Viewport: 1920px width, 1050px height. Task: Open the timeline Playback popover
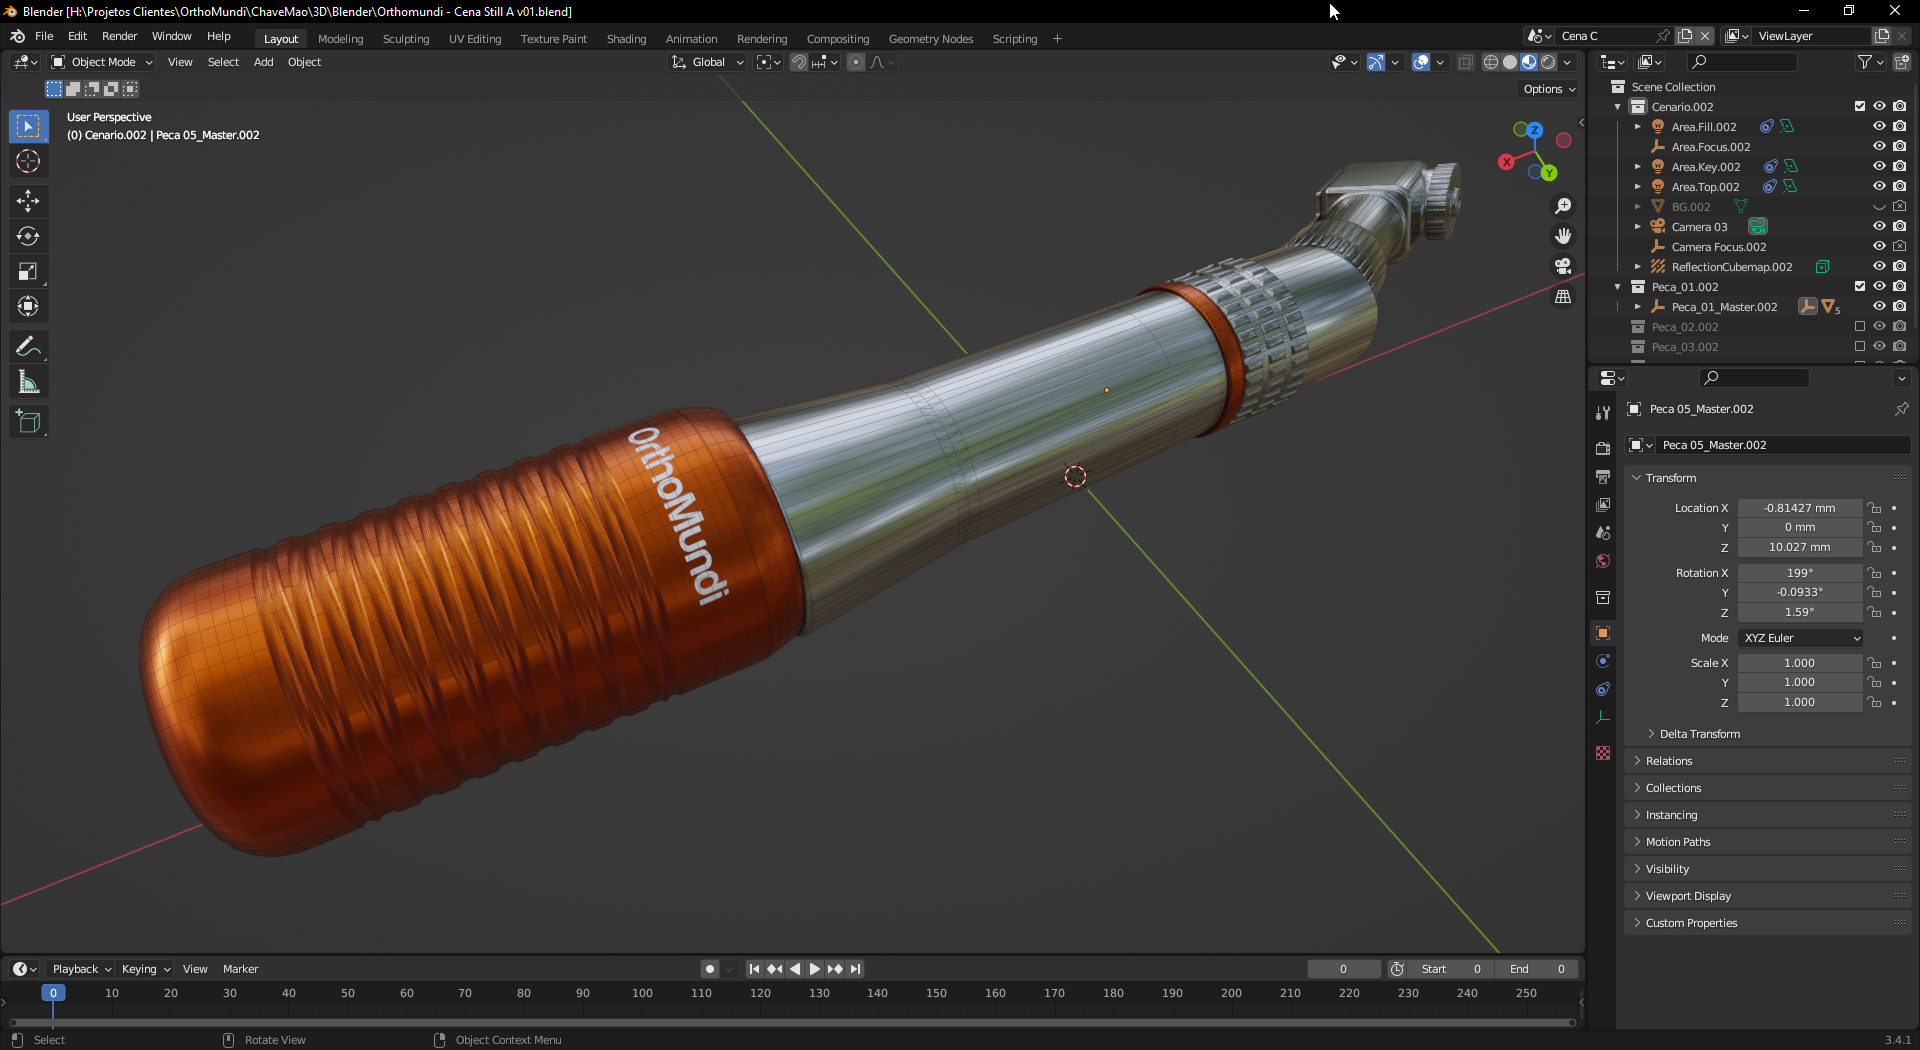pos(81,969)
